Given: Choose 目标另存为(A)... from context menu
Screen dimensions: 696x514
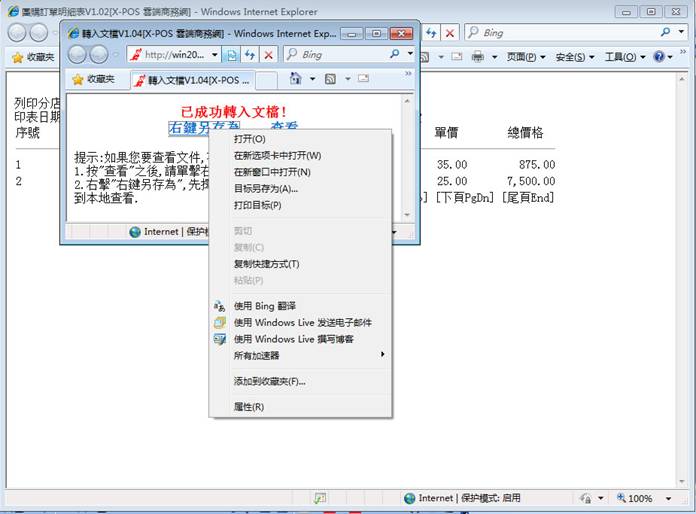Looking at the screenshot, I should (266, 188).
